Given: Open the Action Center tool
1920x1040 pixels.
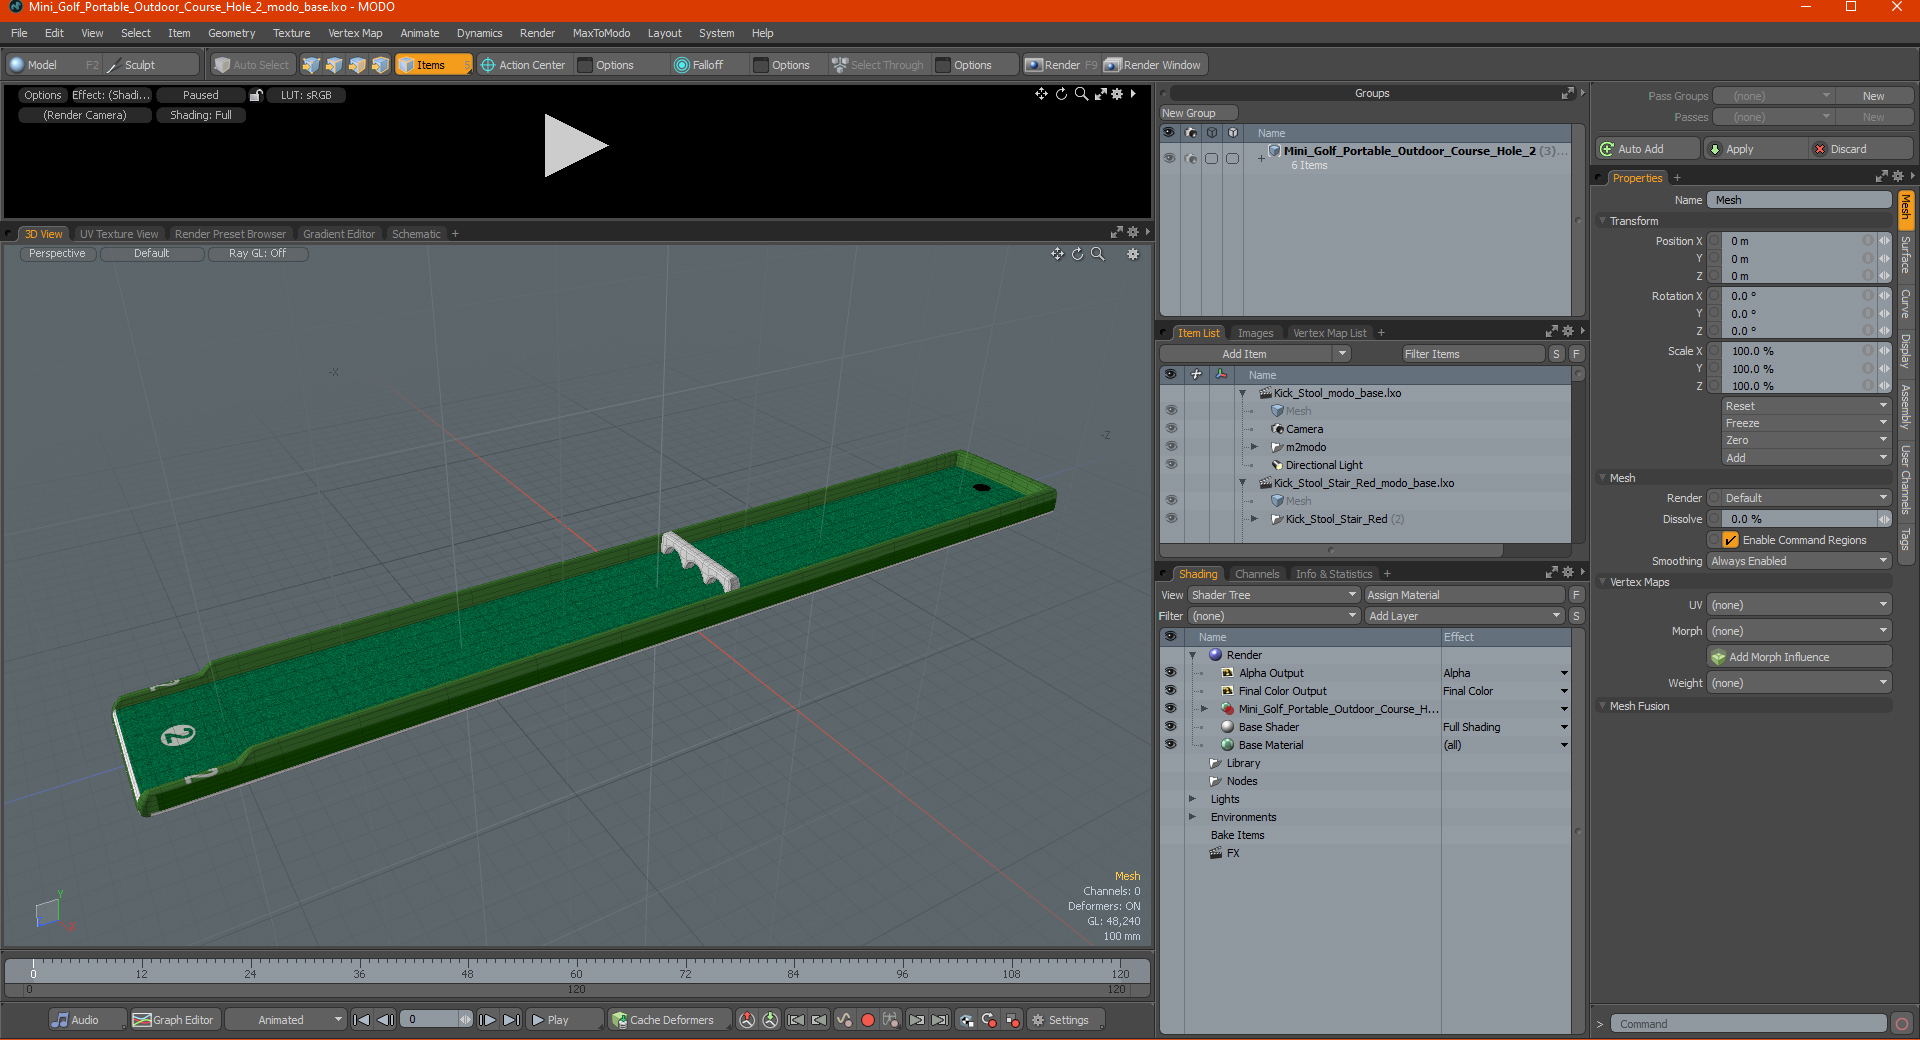Looking at the screenshot, I should tap(523, 65).
